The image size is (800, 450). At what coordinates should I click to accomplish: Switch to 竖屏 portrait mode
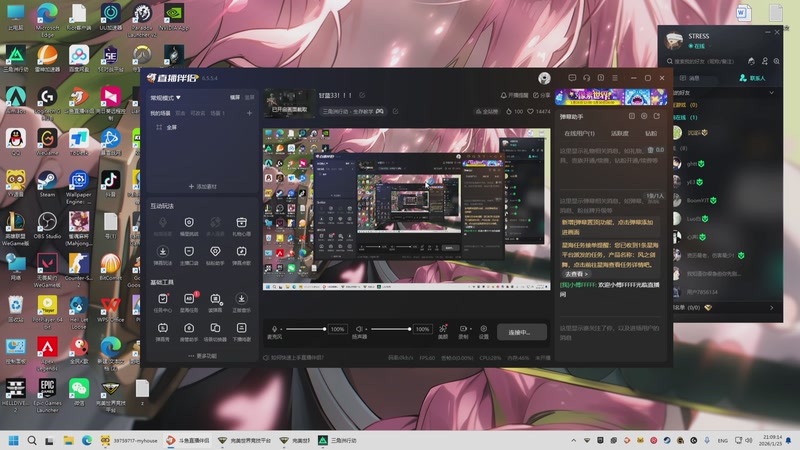(249, 97)
